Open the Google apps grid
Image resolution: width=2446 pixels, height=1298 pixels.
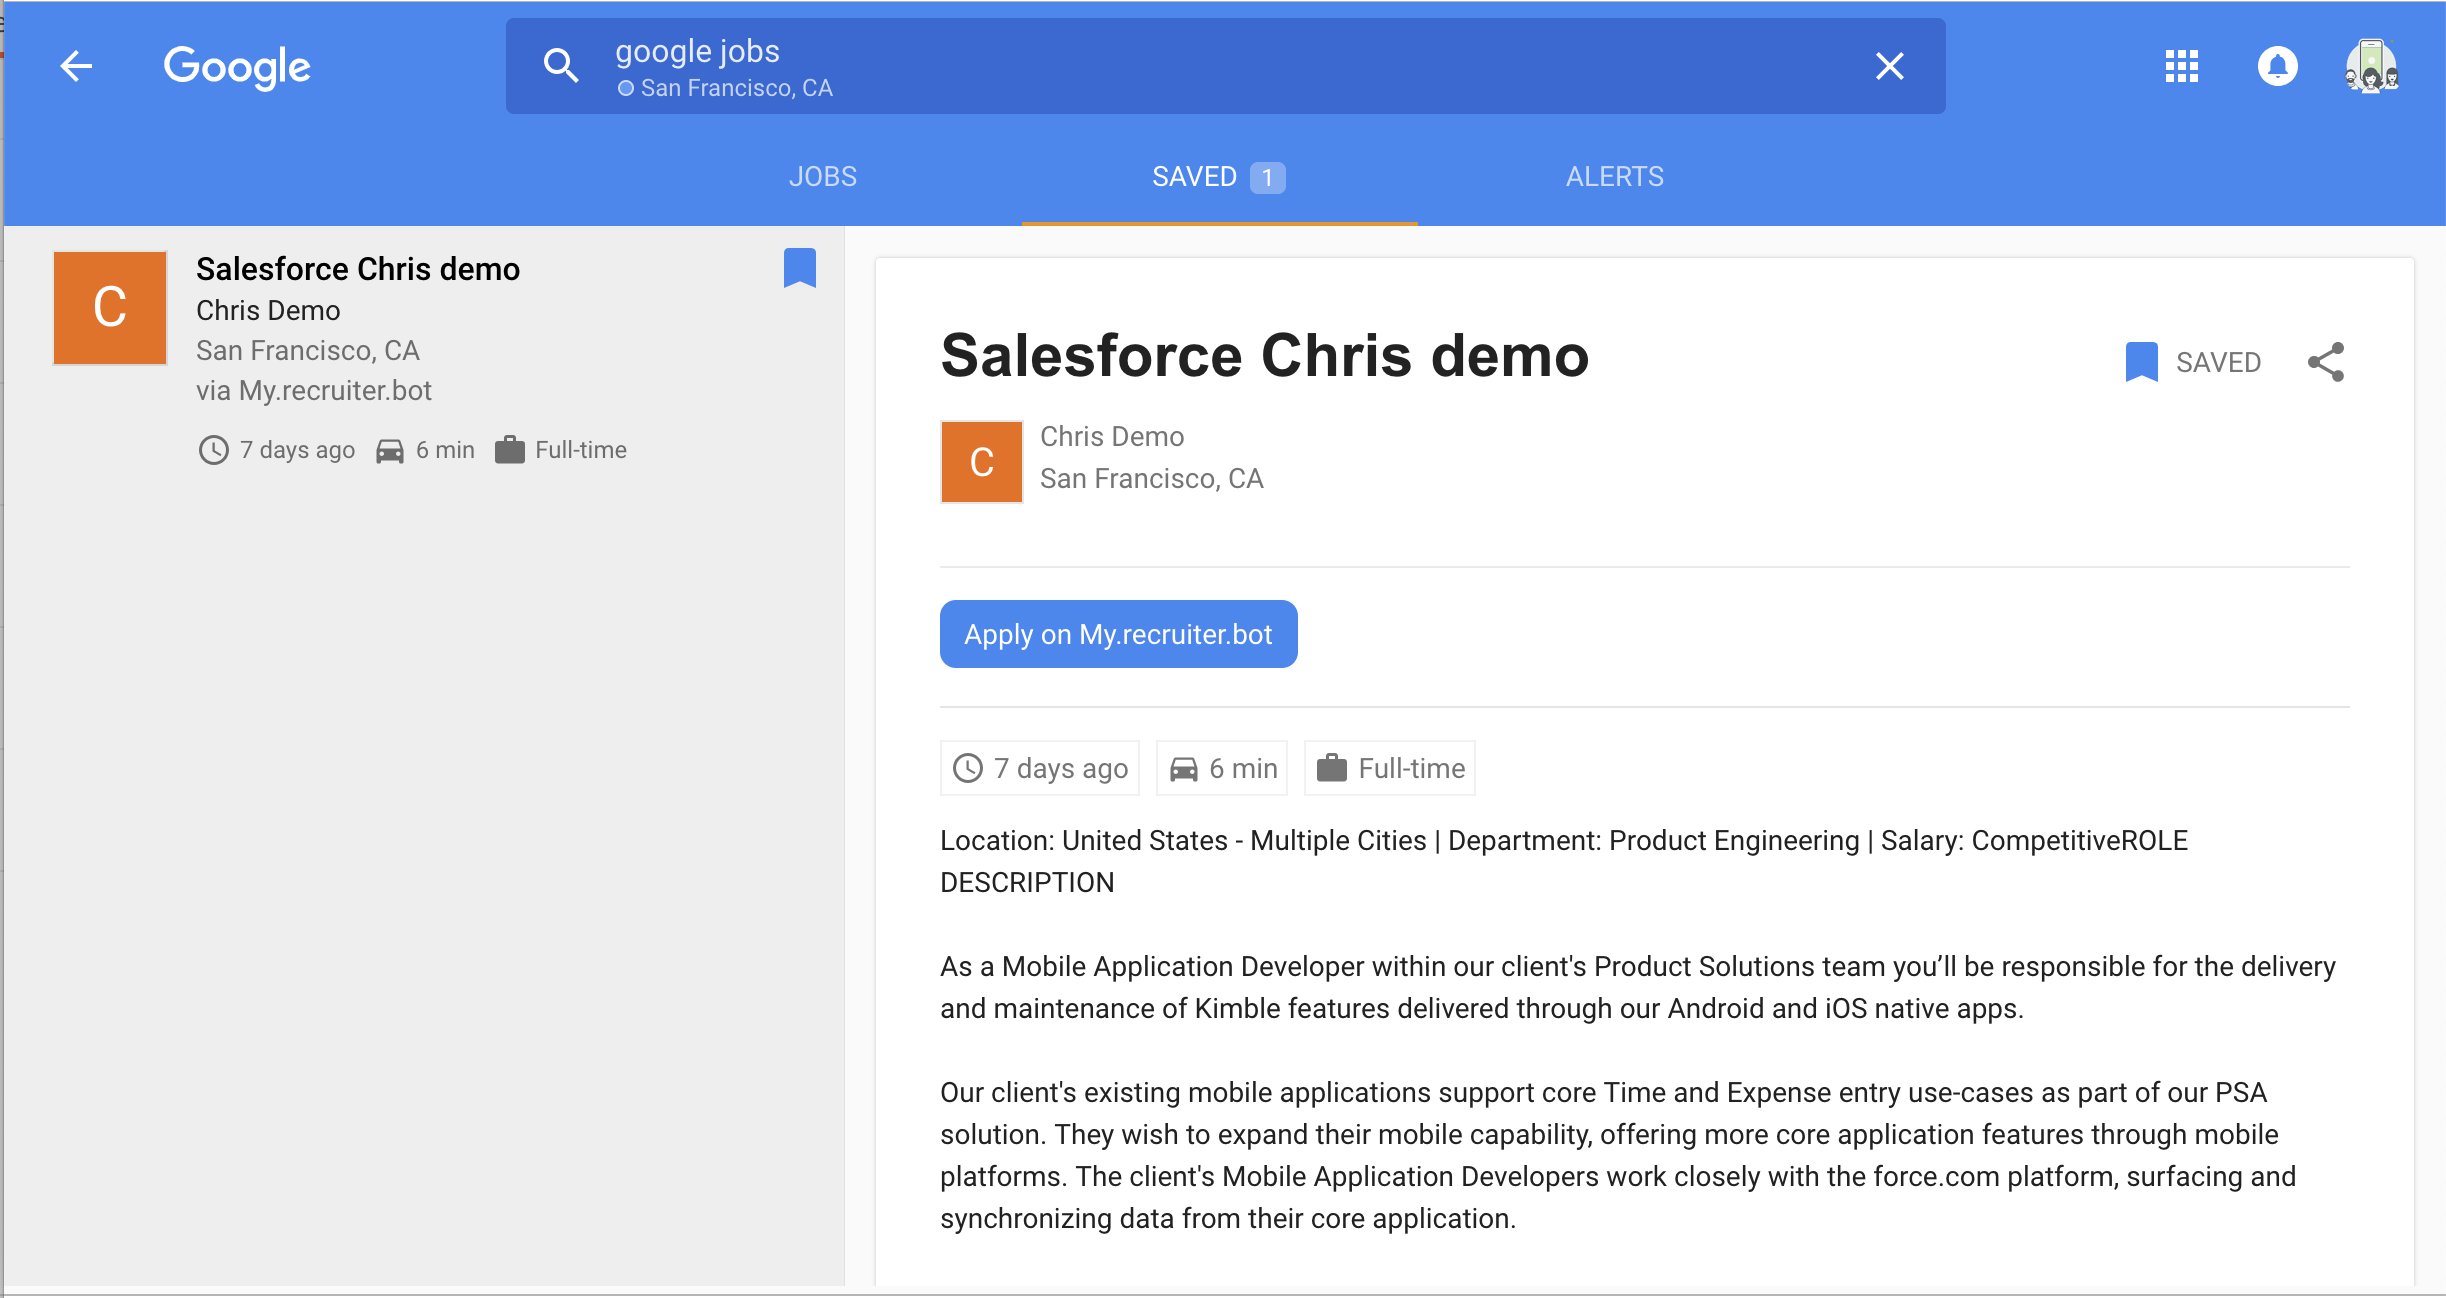[2181, 66]
